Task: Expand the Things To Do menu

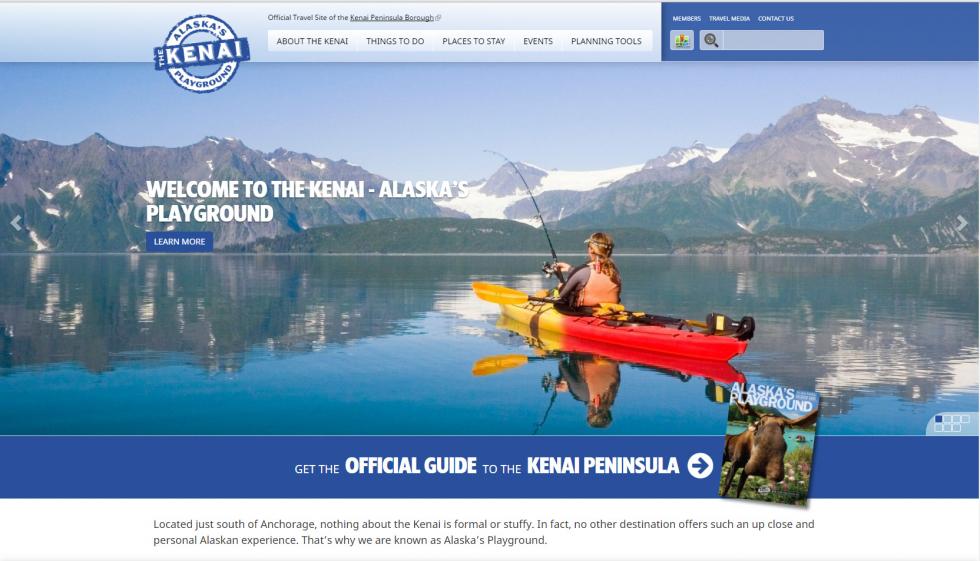Action: (395, 41)
